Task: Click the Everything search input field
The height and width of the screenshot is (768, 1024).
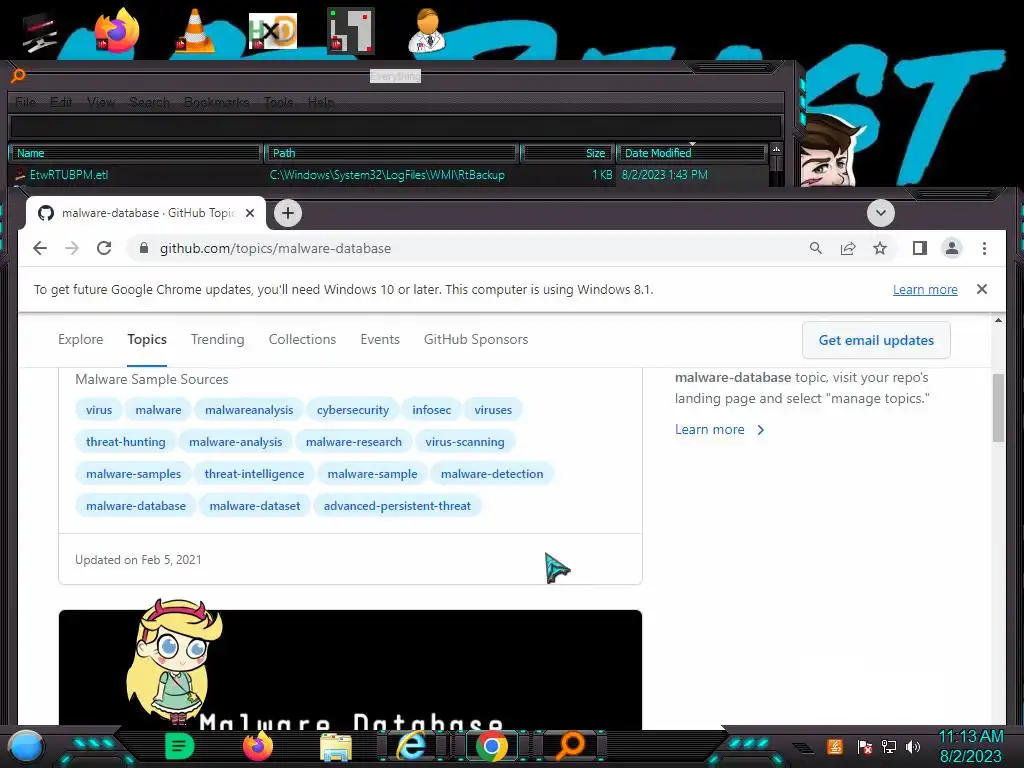Action: tap(396, 126)
